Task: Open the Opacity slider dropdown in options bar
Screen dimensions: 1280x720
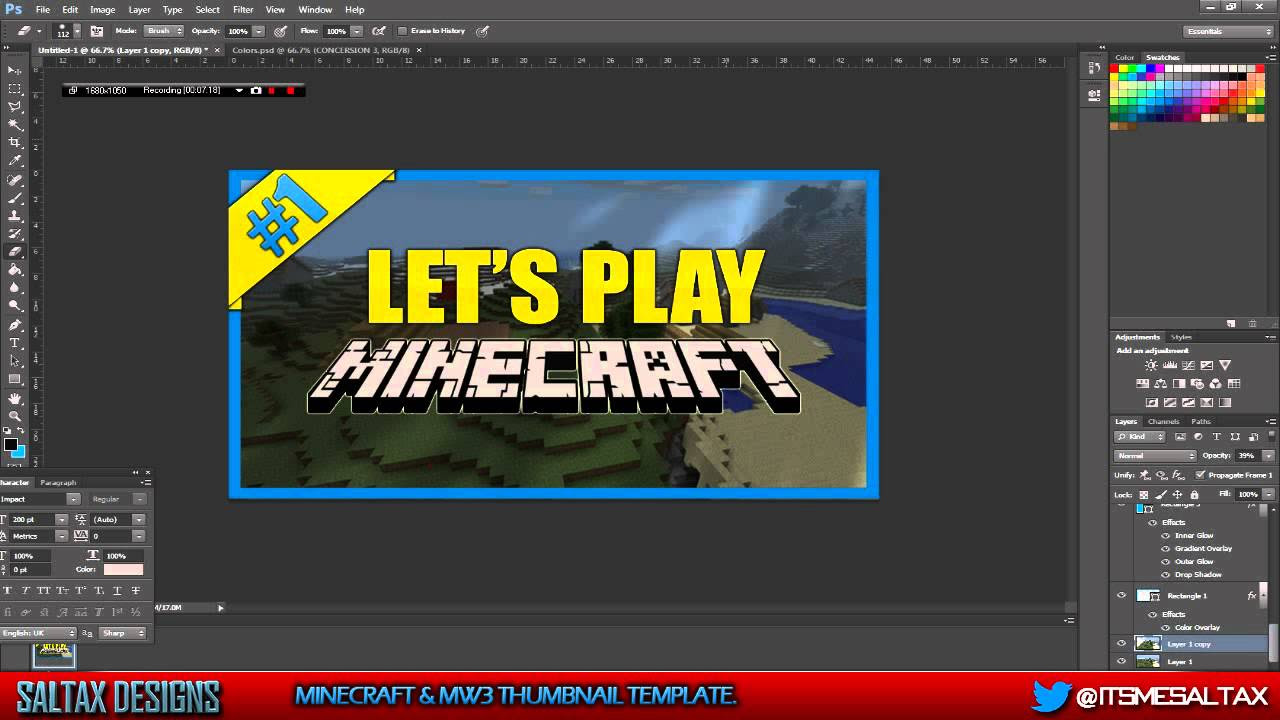Action: click(x=259, y=31)
